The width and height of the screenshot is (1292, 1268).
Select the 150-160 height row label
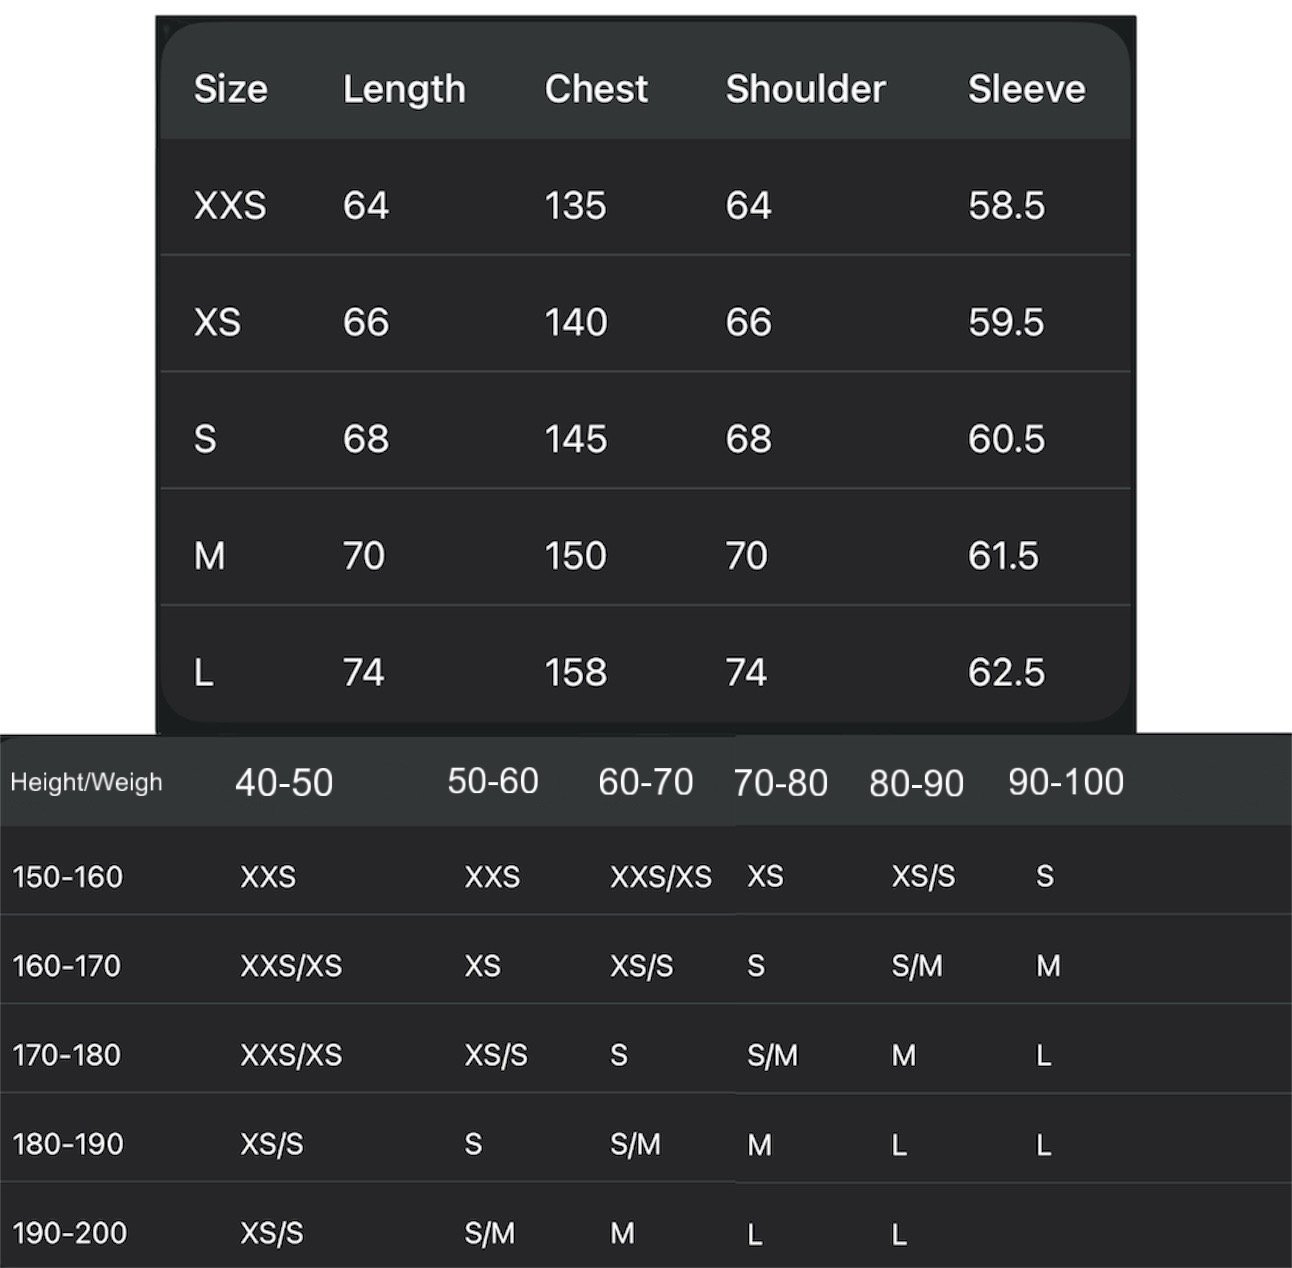point(67,877)
